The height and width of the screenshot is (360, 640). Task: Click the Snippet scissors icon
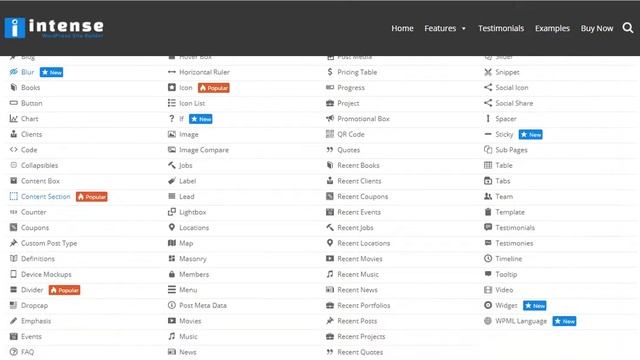point(488,72)
